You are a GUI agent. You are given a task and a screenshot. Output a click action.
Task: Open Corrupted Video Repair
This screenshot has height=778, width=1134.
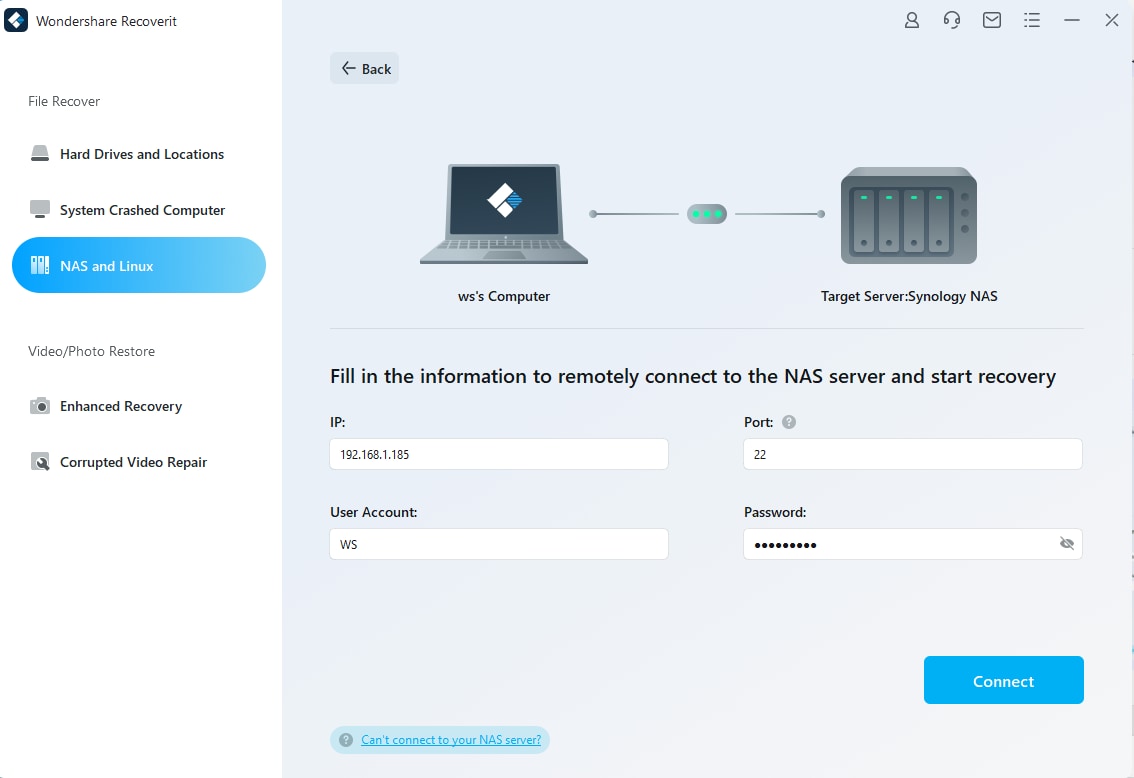point(139,462)
